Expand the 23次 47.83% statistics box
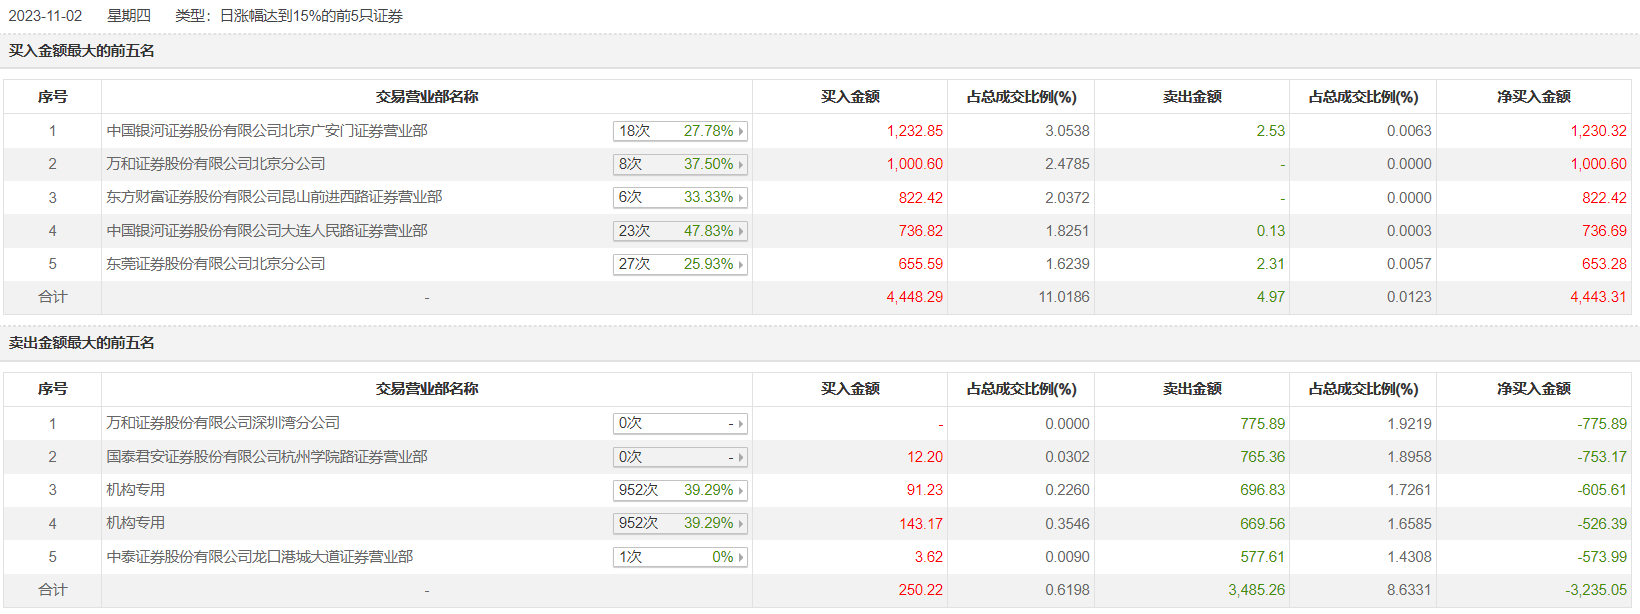The width and height of the screenshot is (1640, 614). pyautogui.click(x=741, y=231)
